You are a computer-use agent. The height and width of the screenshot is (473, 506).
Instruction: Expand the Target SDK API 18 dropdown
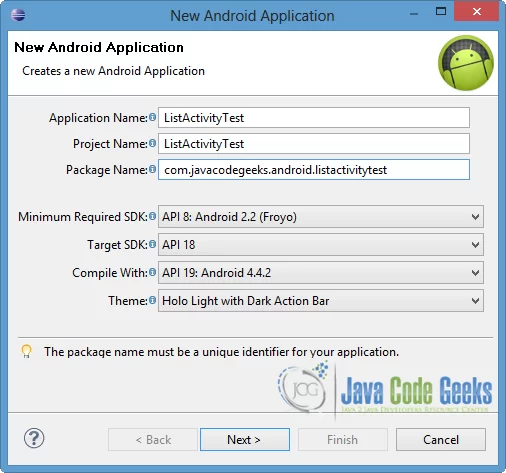coord(321,245)
